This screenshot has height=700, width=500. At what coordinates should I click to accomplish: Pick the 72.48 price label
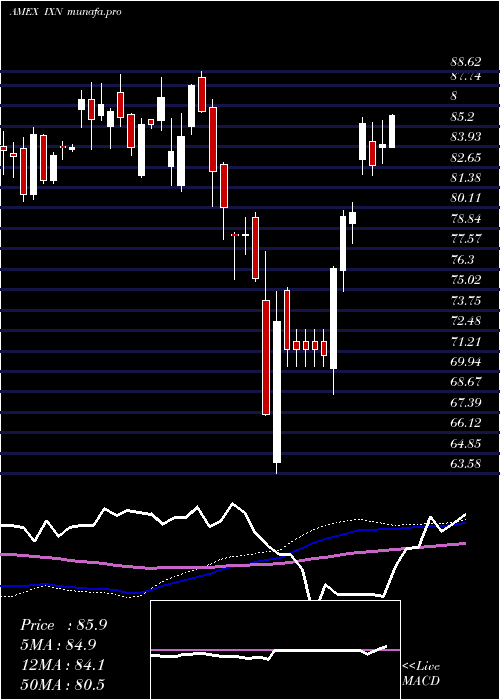click(466, 321)
